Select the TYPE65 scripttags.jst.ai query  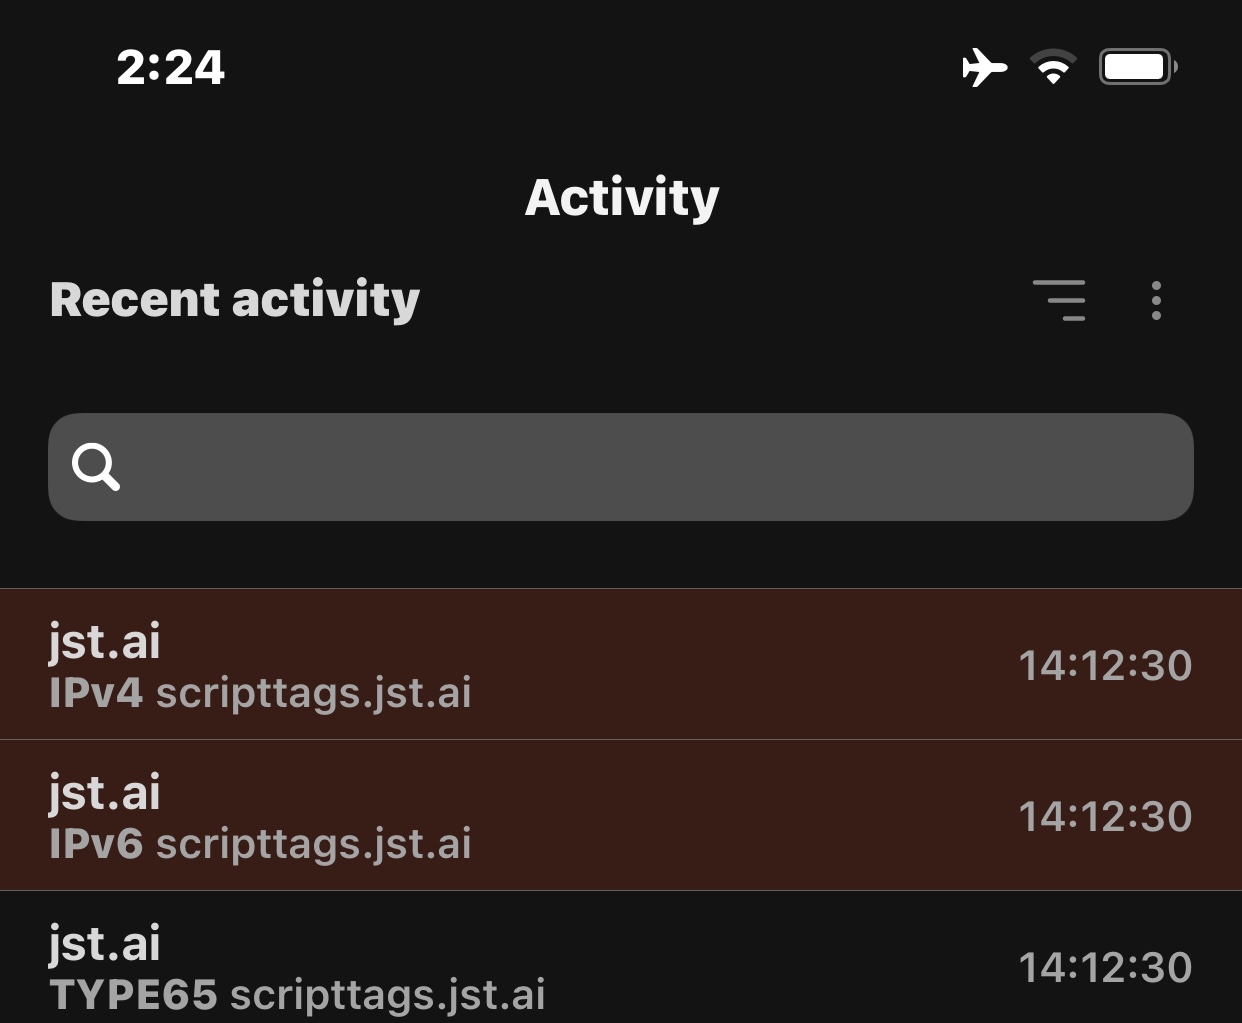click(x=620, y=963)
